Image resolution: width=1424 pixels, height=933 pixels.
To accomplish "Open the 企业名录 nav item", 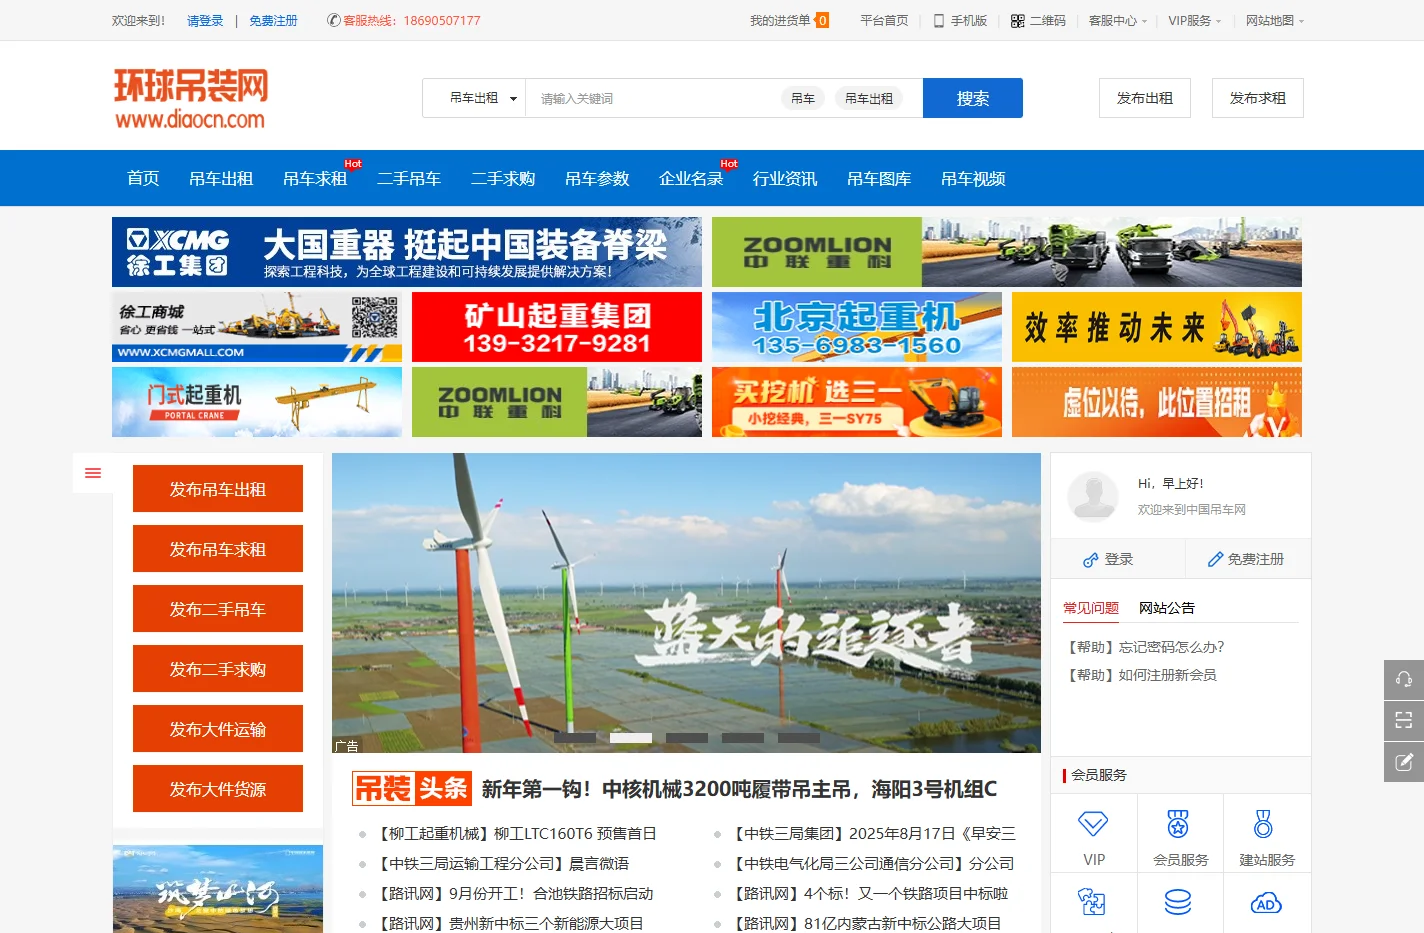I will (691, 178).
